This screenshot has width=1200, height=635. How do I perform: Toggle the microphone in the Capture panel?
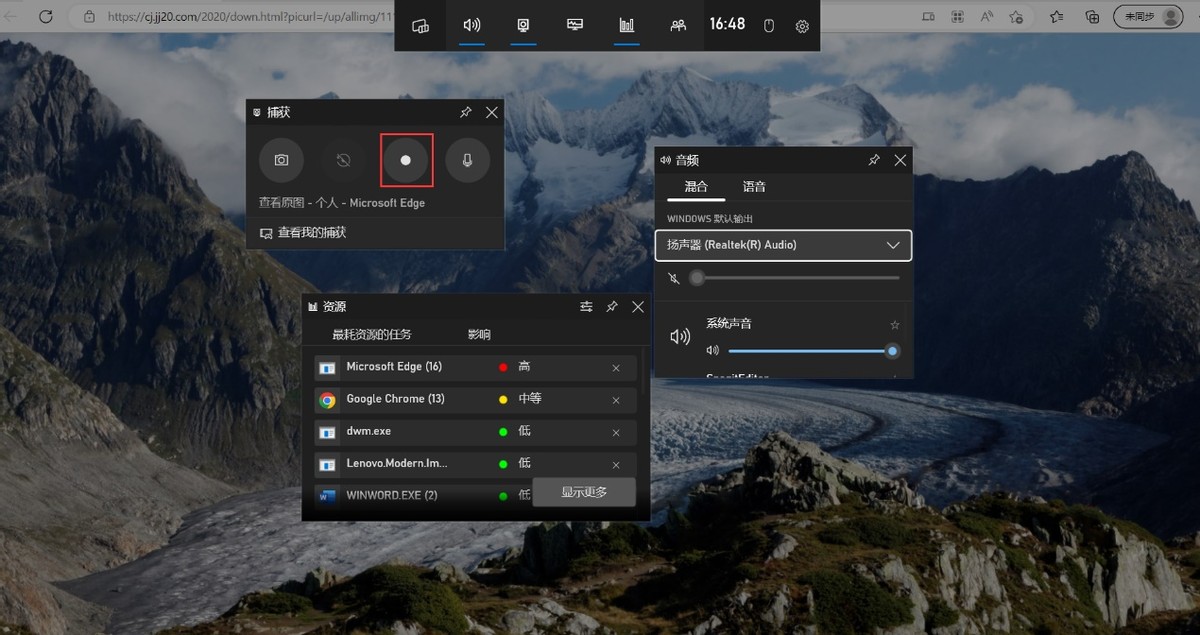click(467, 160)
